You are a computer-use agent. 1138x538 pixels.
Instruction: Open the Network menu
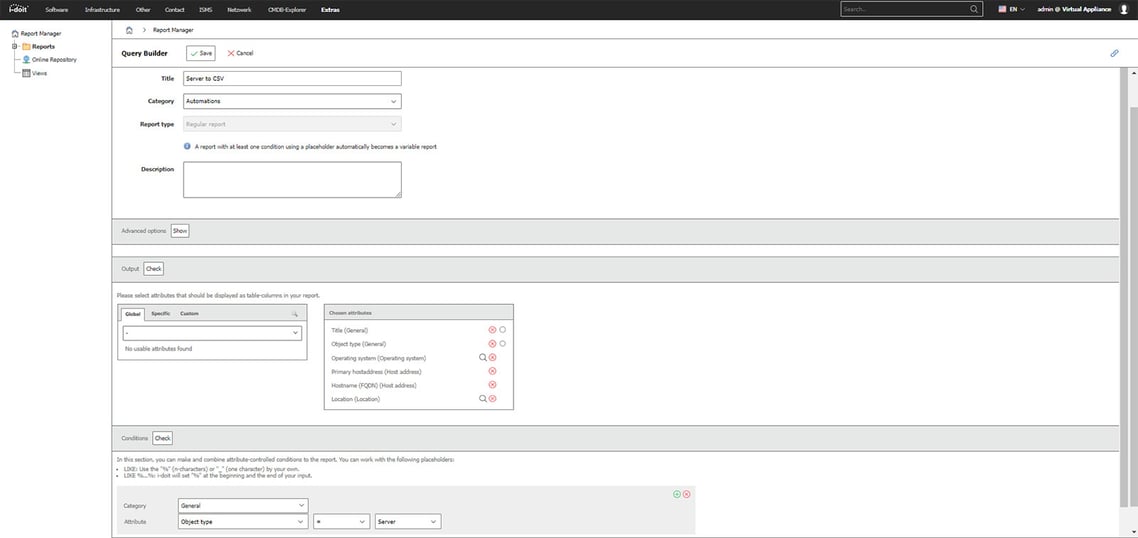(240, 10)
